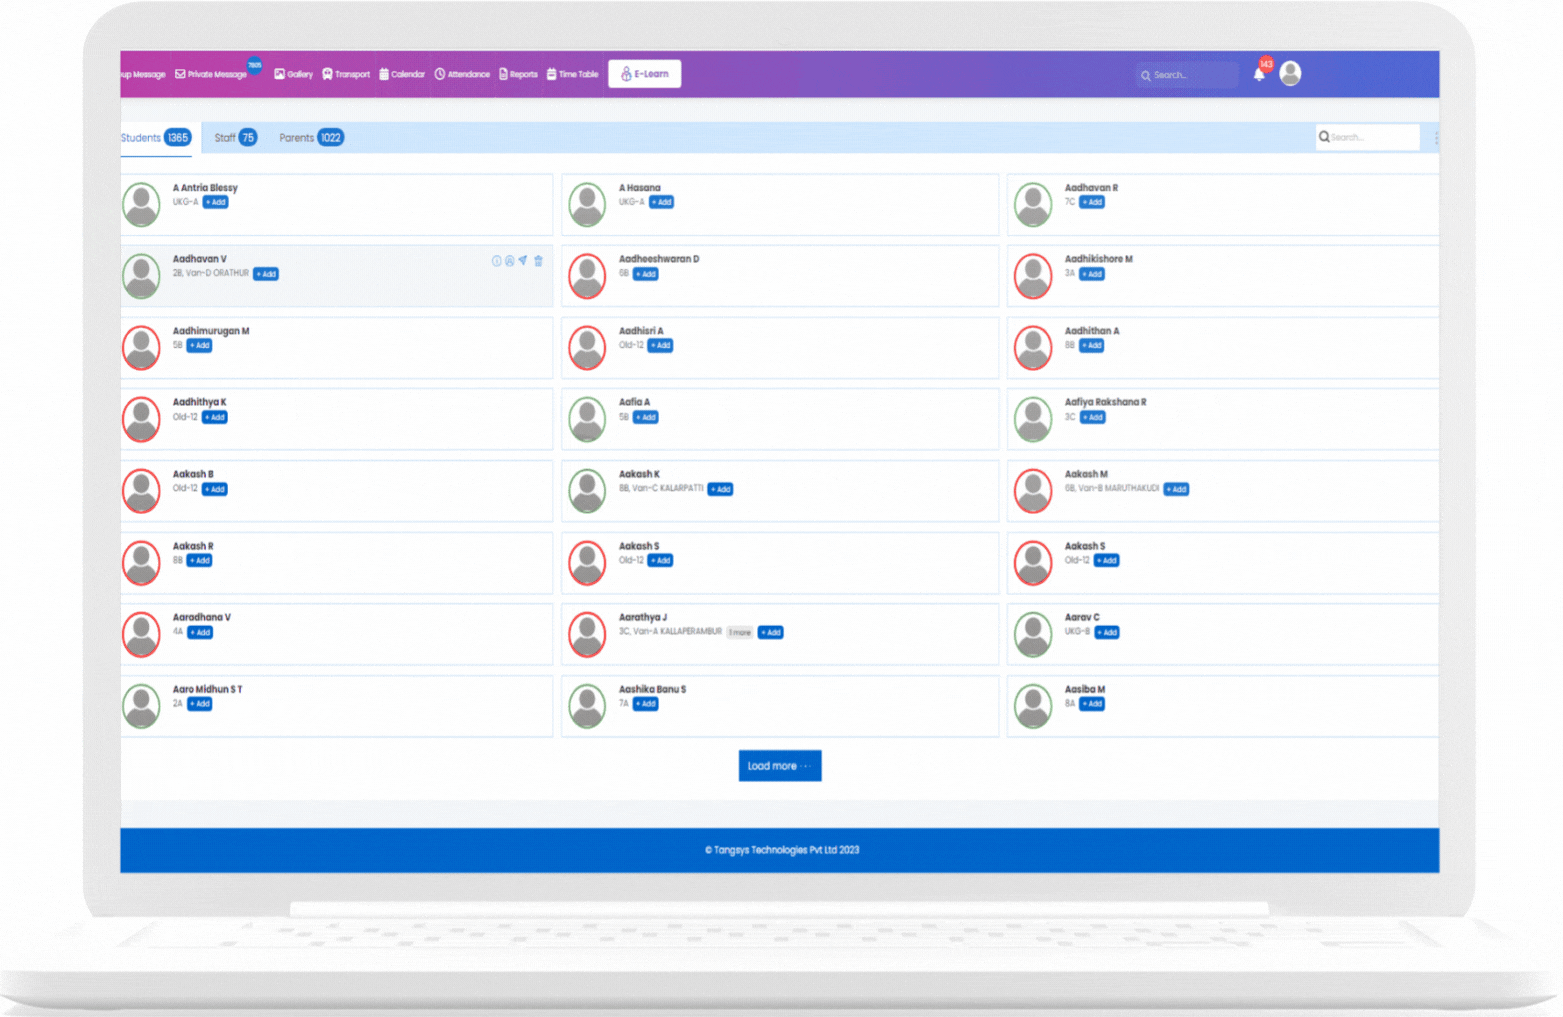Switch to the Staff tab
The height and width of the screenshot is (1017, 1563).
[235, 138]
